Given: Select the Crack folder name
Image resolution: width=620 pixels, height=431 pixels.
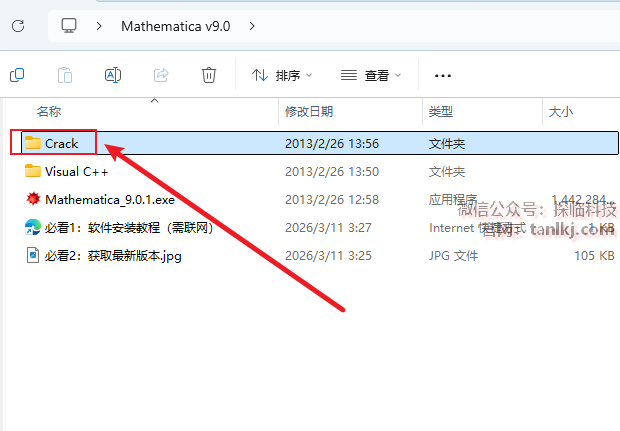Looking at the screenshot, I should coord(62,143).
